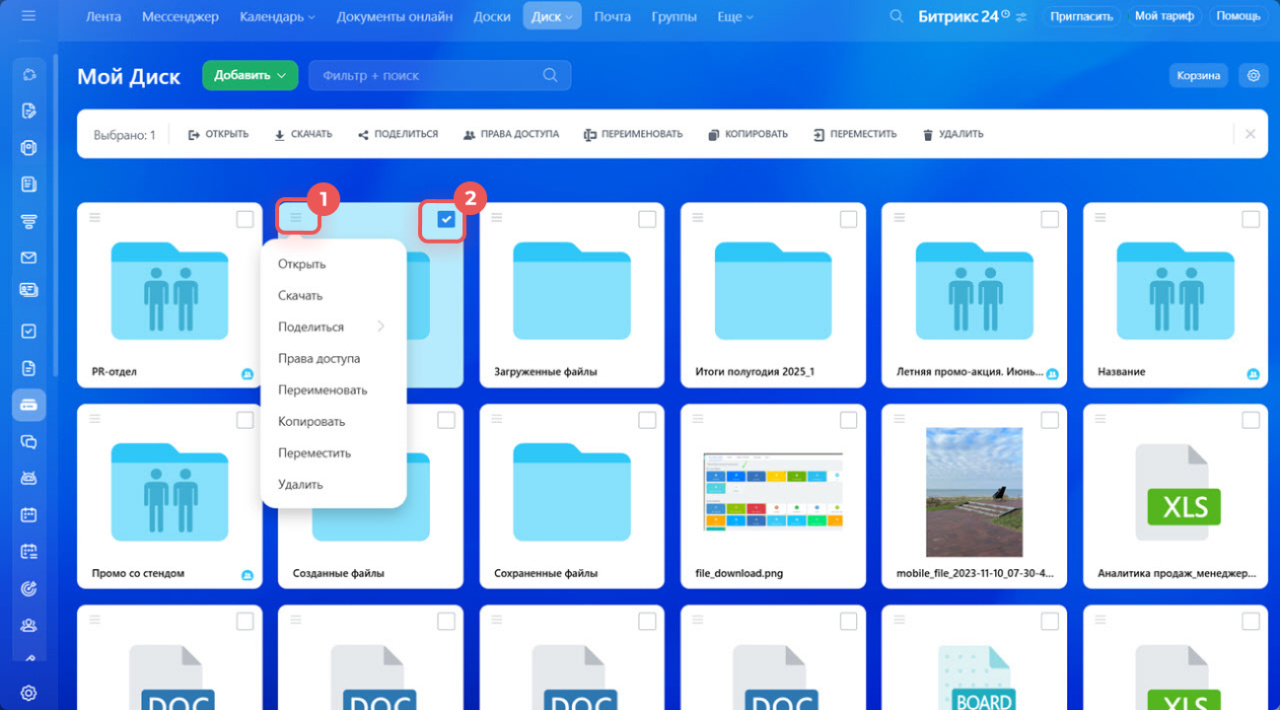Click into the Фильтр + поиск field
This screenshot has width=1280, height=710.
coord(440,75)
